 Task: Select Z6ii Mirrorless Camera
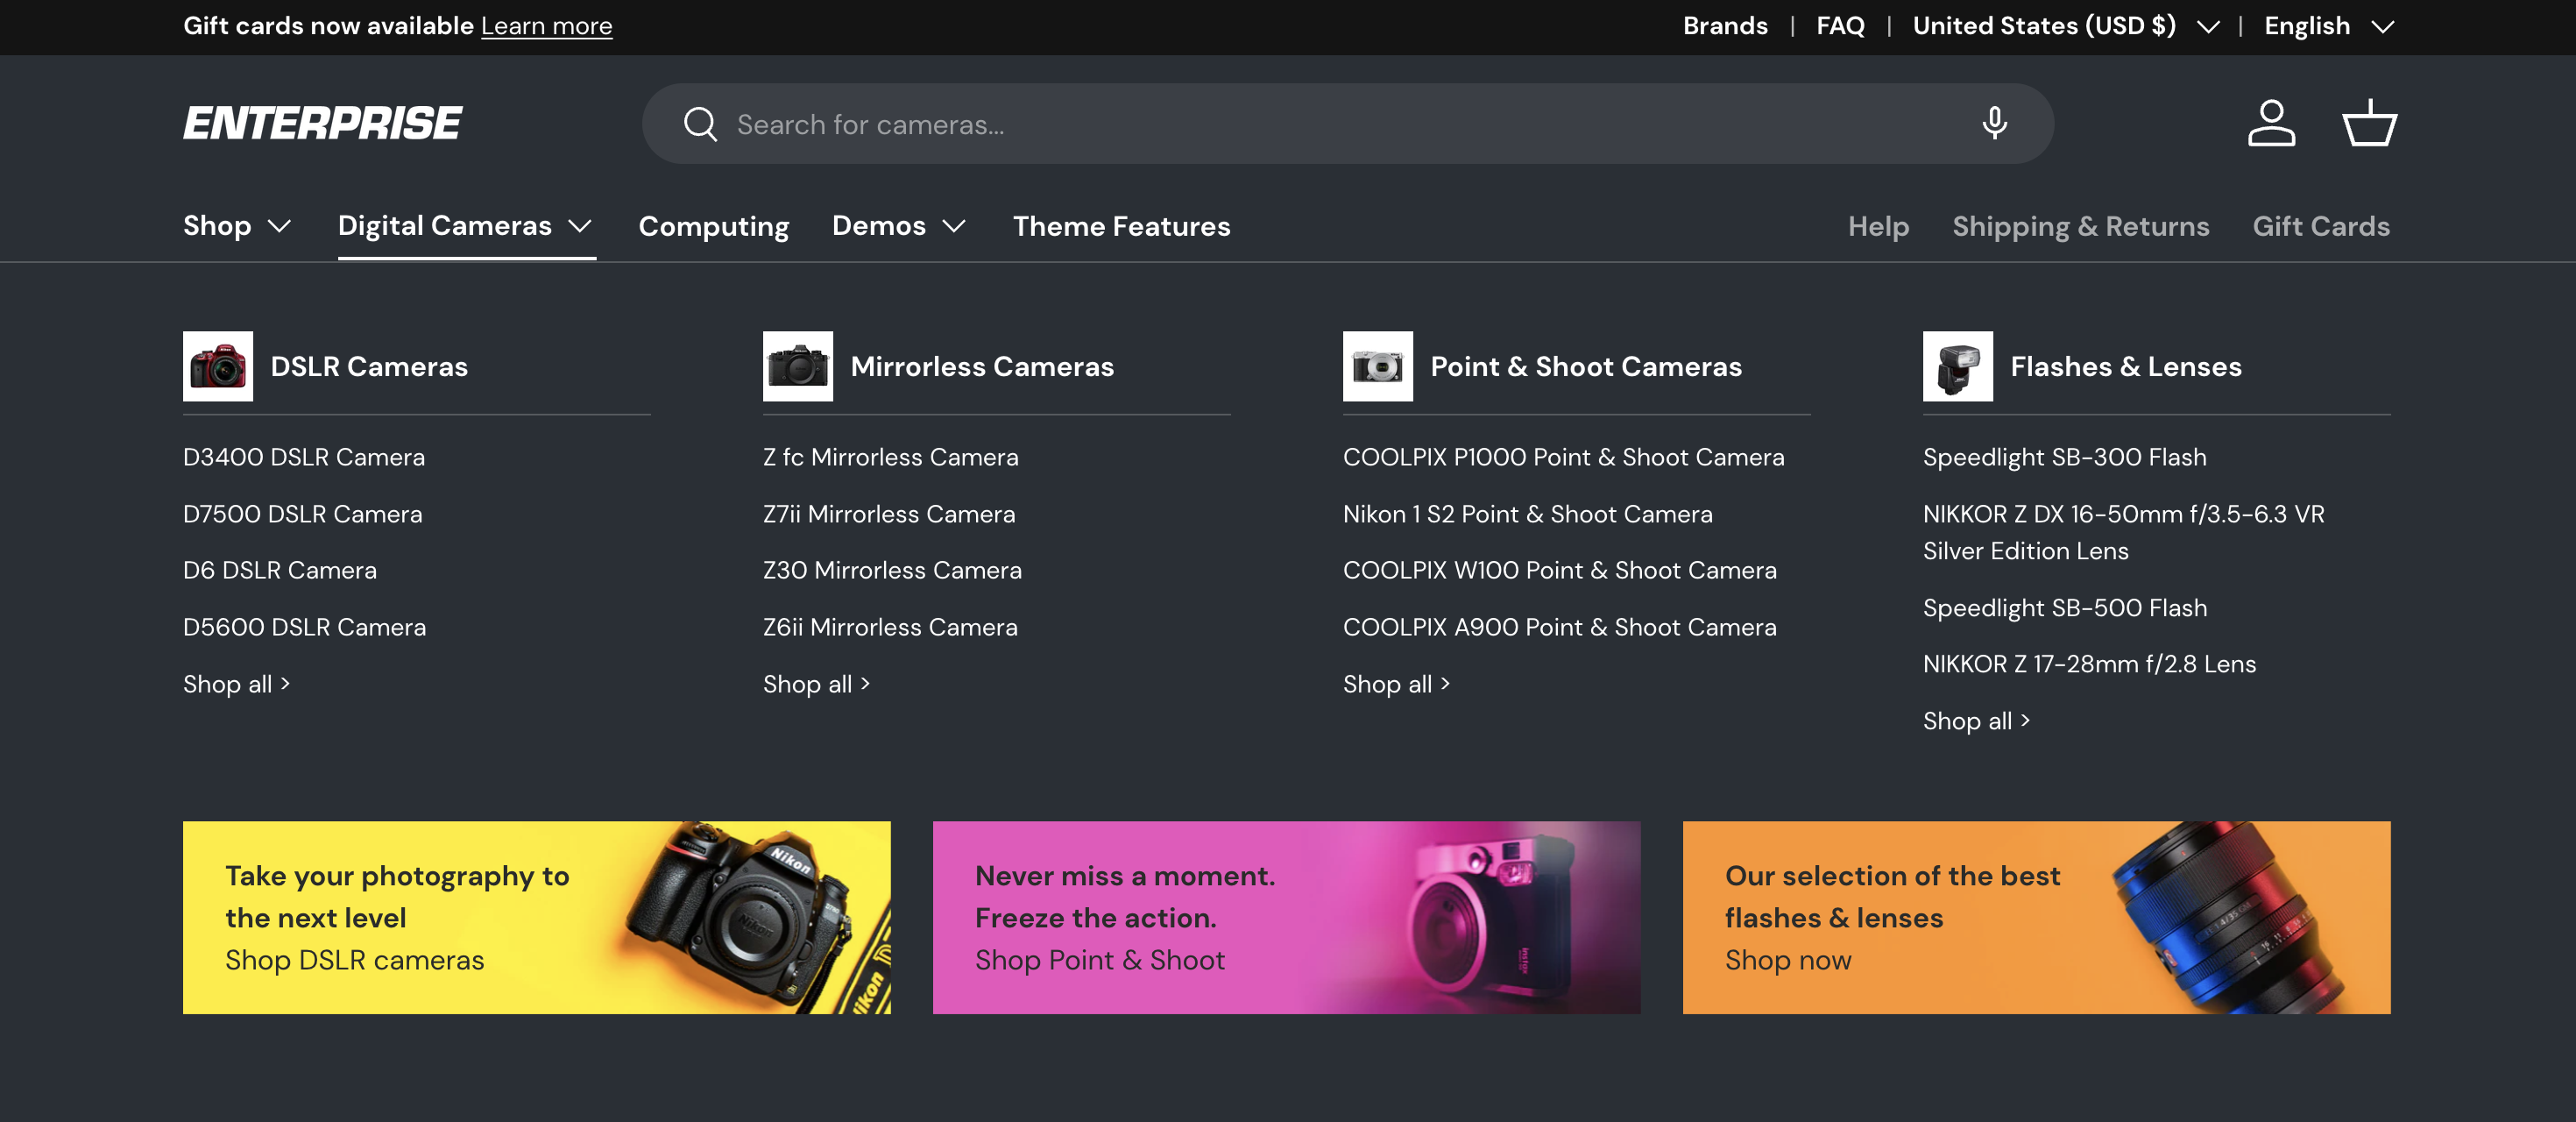(890, 627)
